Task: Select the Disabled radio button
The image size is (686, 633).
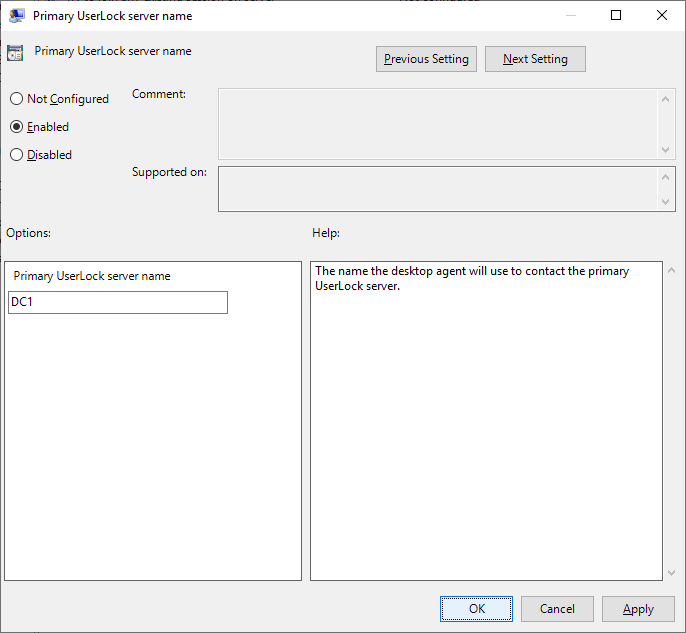Action: pos(17,155)
